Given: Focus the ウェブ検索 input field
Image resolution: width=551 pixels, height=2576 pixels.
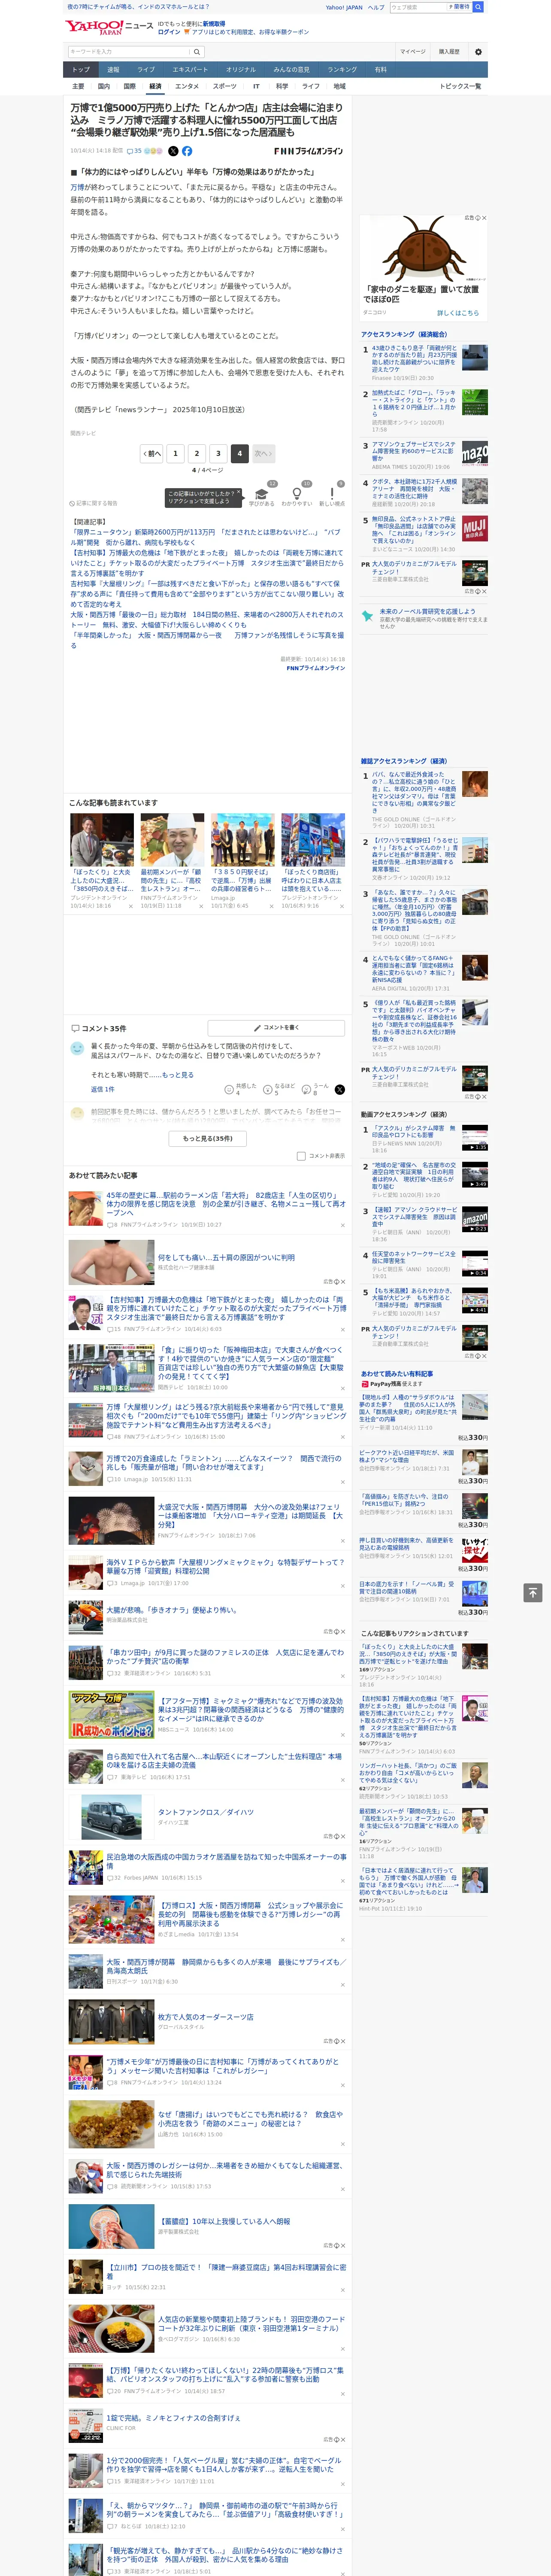Looking at the screenshot, I should [417, 7].
